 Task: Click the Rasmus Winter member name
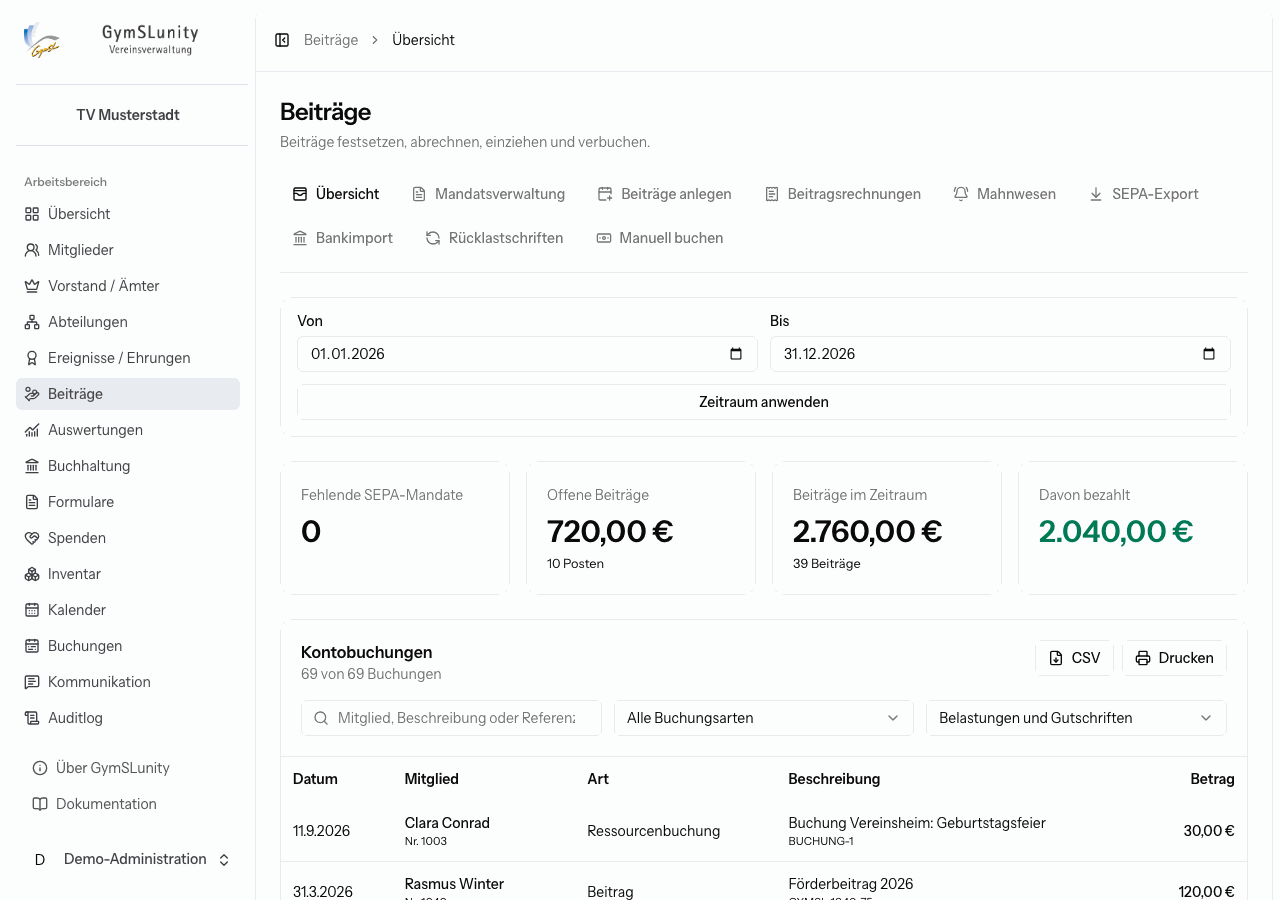point(454,884)
